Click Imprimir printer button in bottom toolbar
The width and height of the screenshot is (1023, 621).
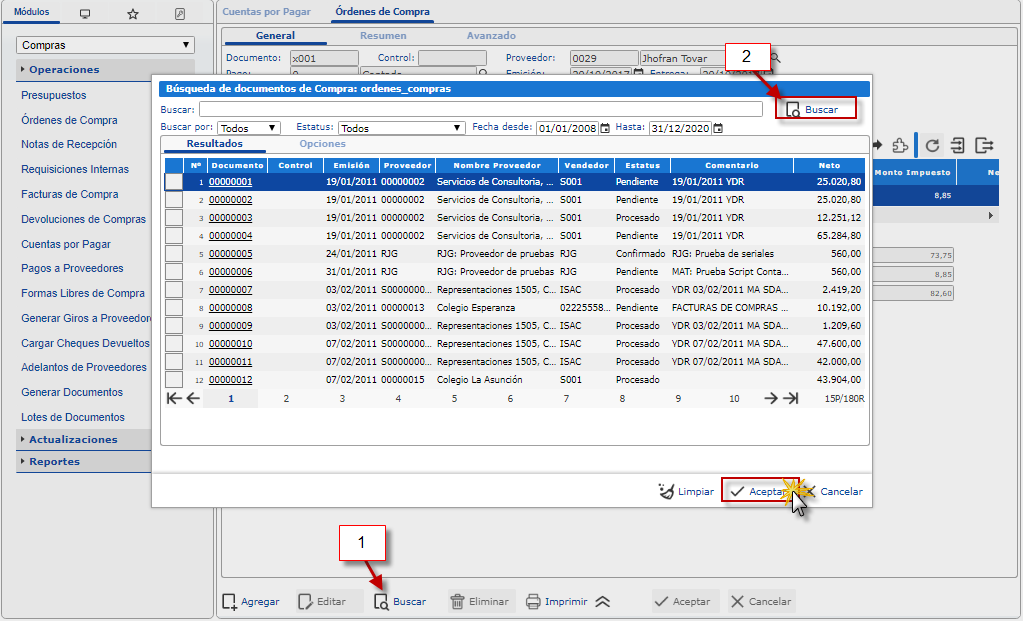point(557,602)
